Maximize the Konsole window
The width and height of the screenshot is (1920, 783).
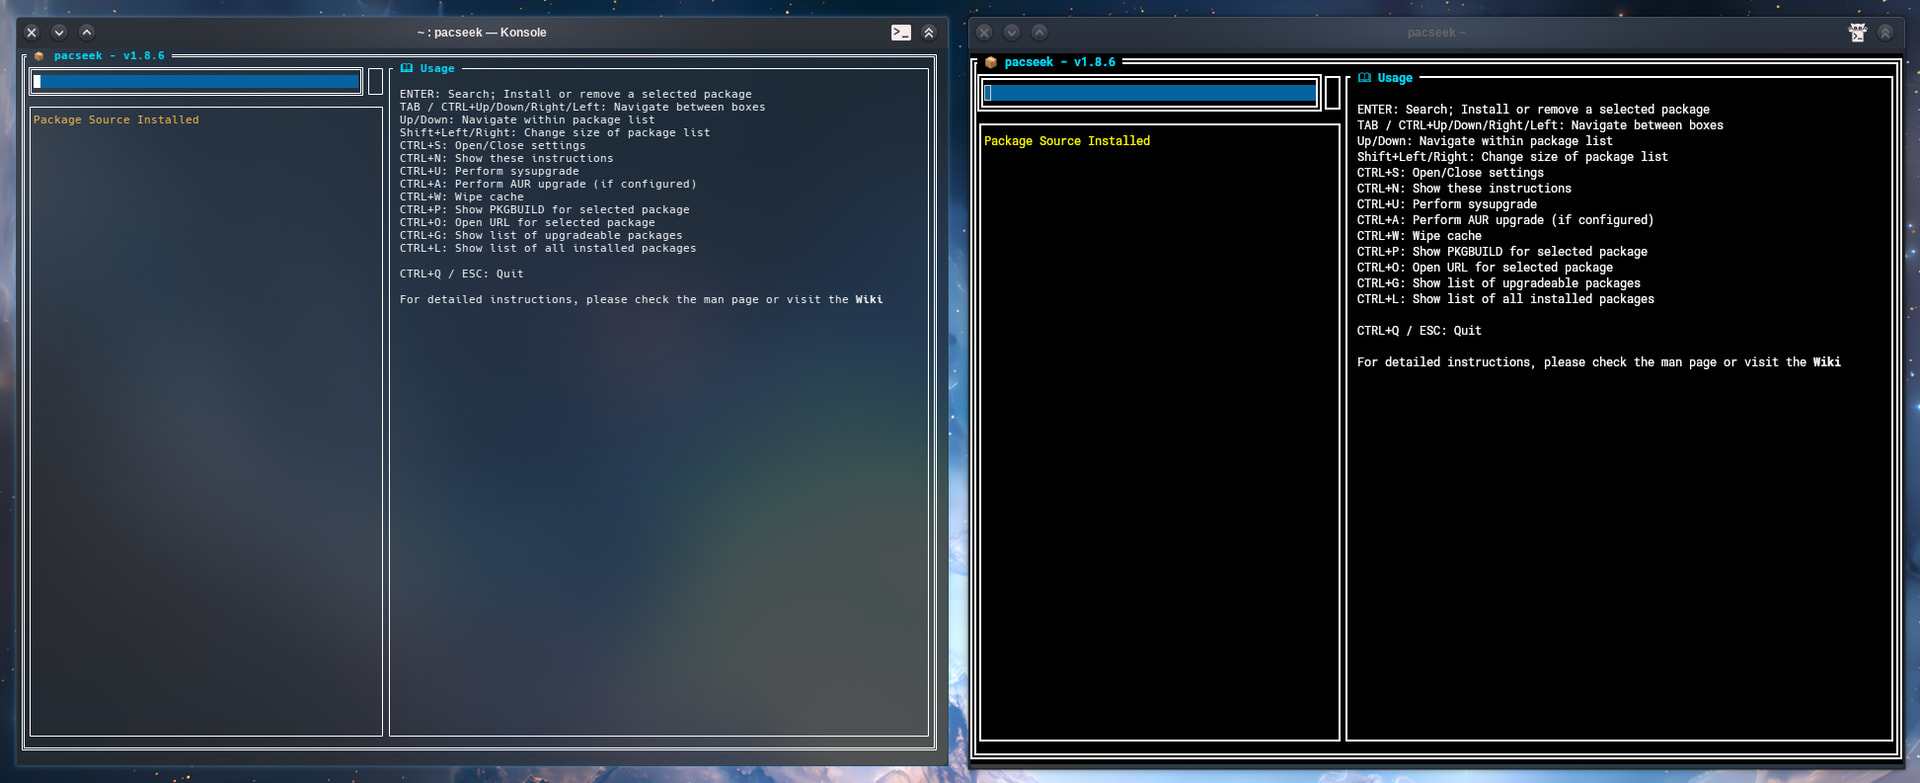pyautogui.click(x=87, y=32)
